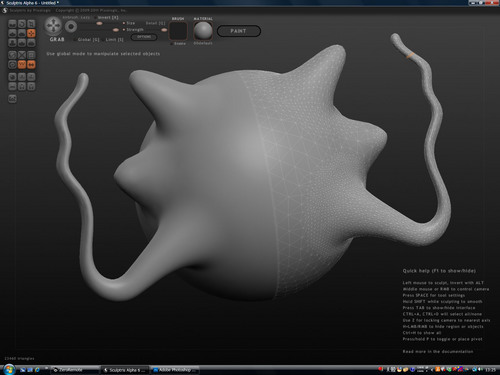Switch to the ZeroRemote taskbar item
500x375 pixels.
coord(74,370)
